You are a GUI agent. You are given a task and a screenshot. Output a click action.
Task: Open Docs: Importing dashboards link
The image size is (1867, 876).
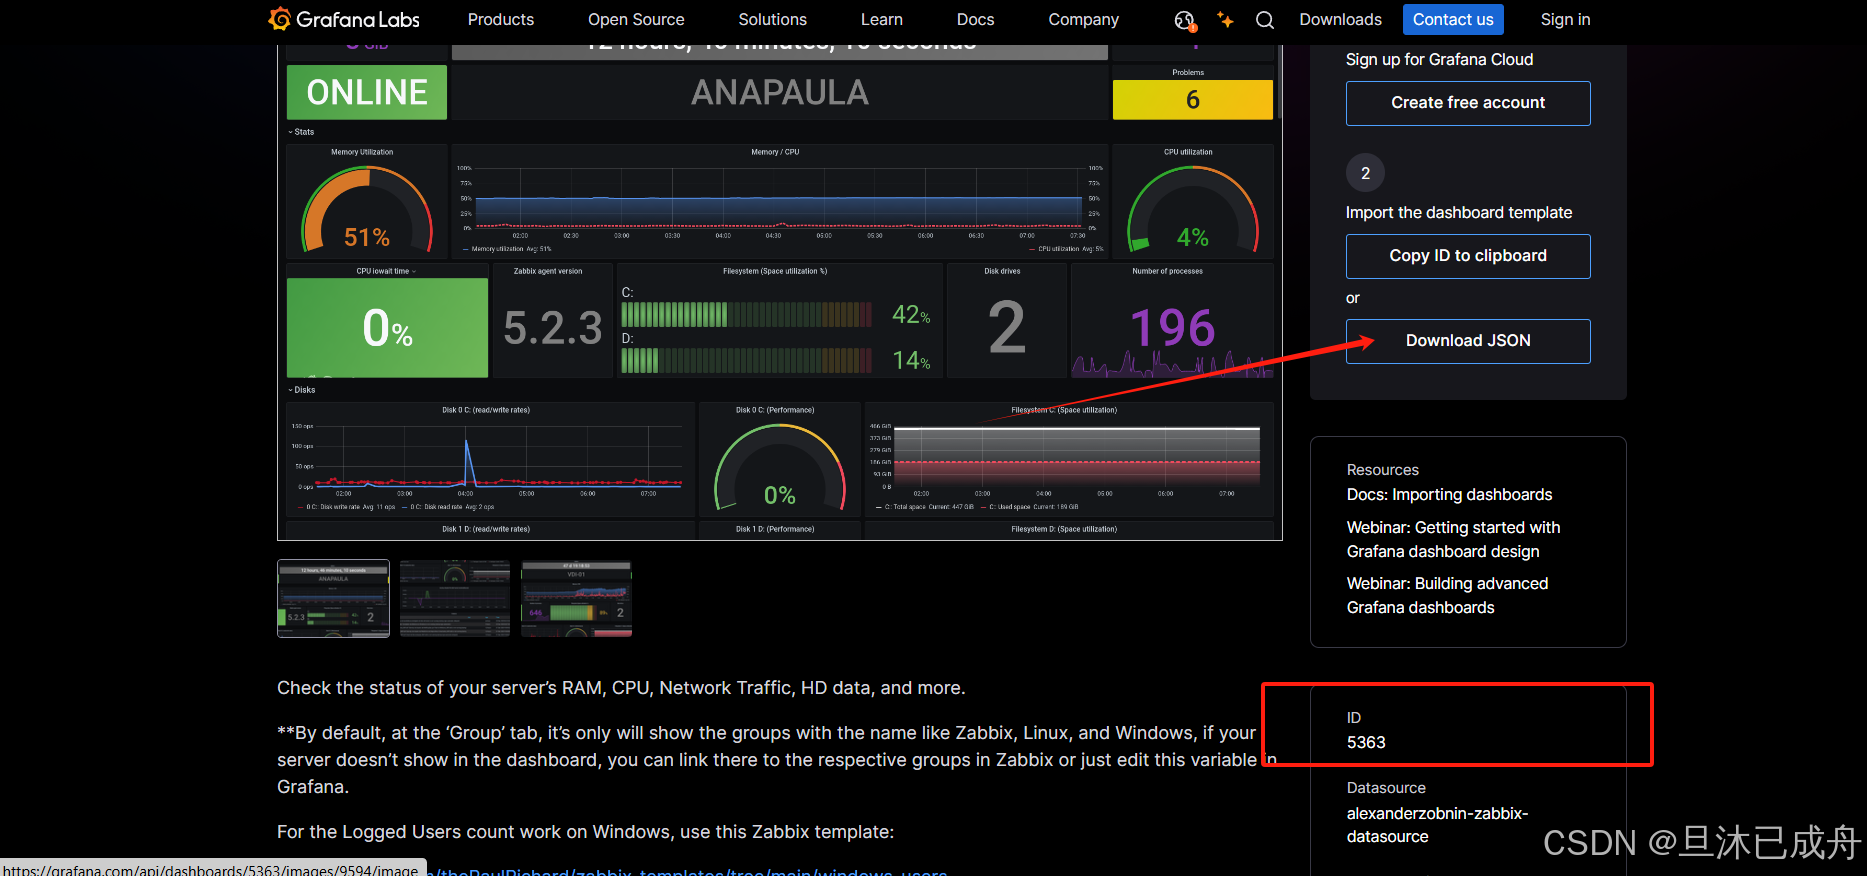point(1449,495)
